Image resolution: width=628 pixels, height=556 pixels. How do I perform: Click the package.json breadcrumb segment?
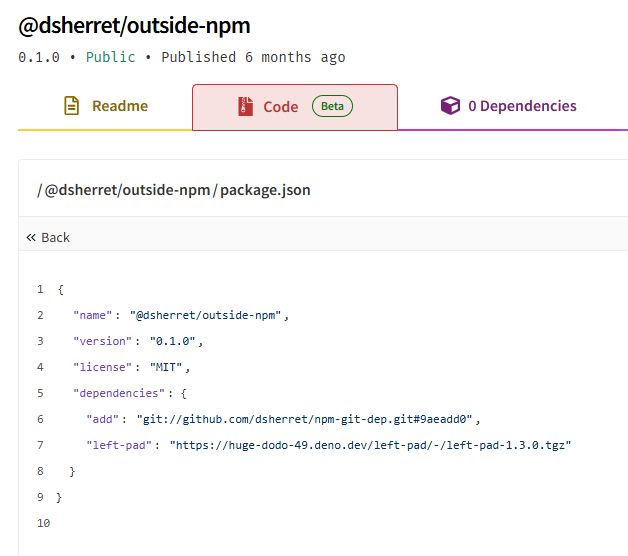coord(265,190)
